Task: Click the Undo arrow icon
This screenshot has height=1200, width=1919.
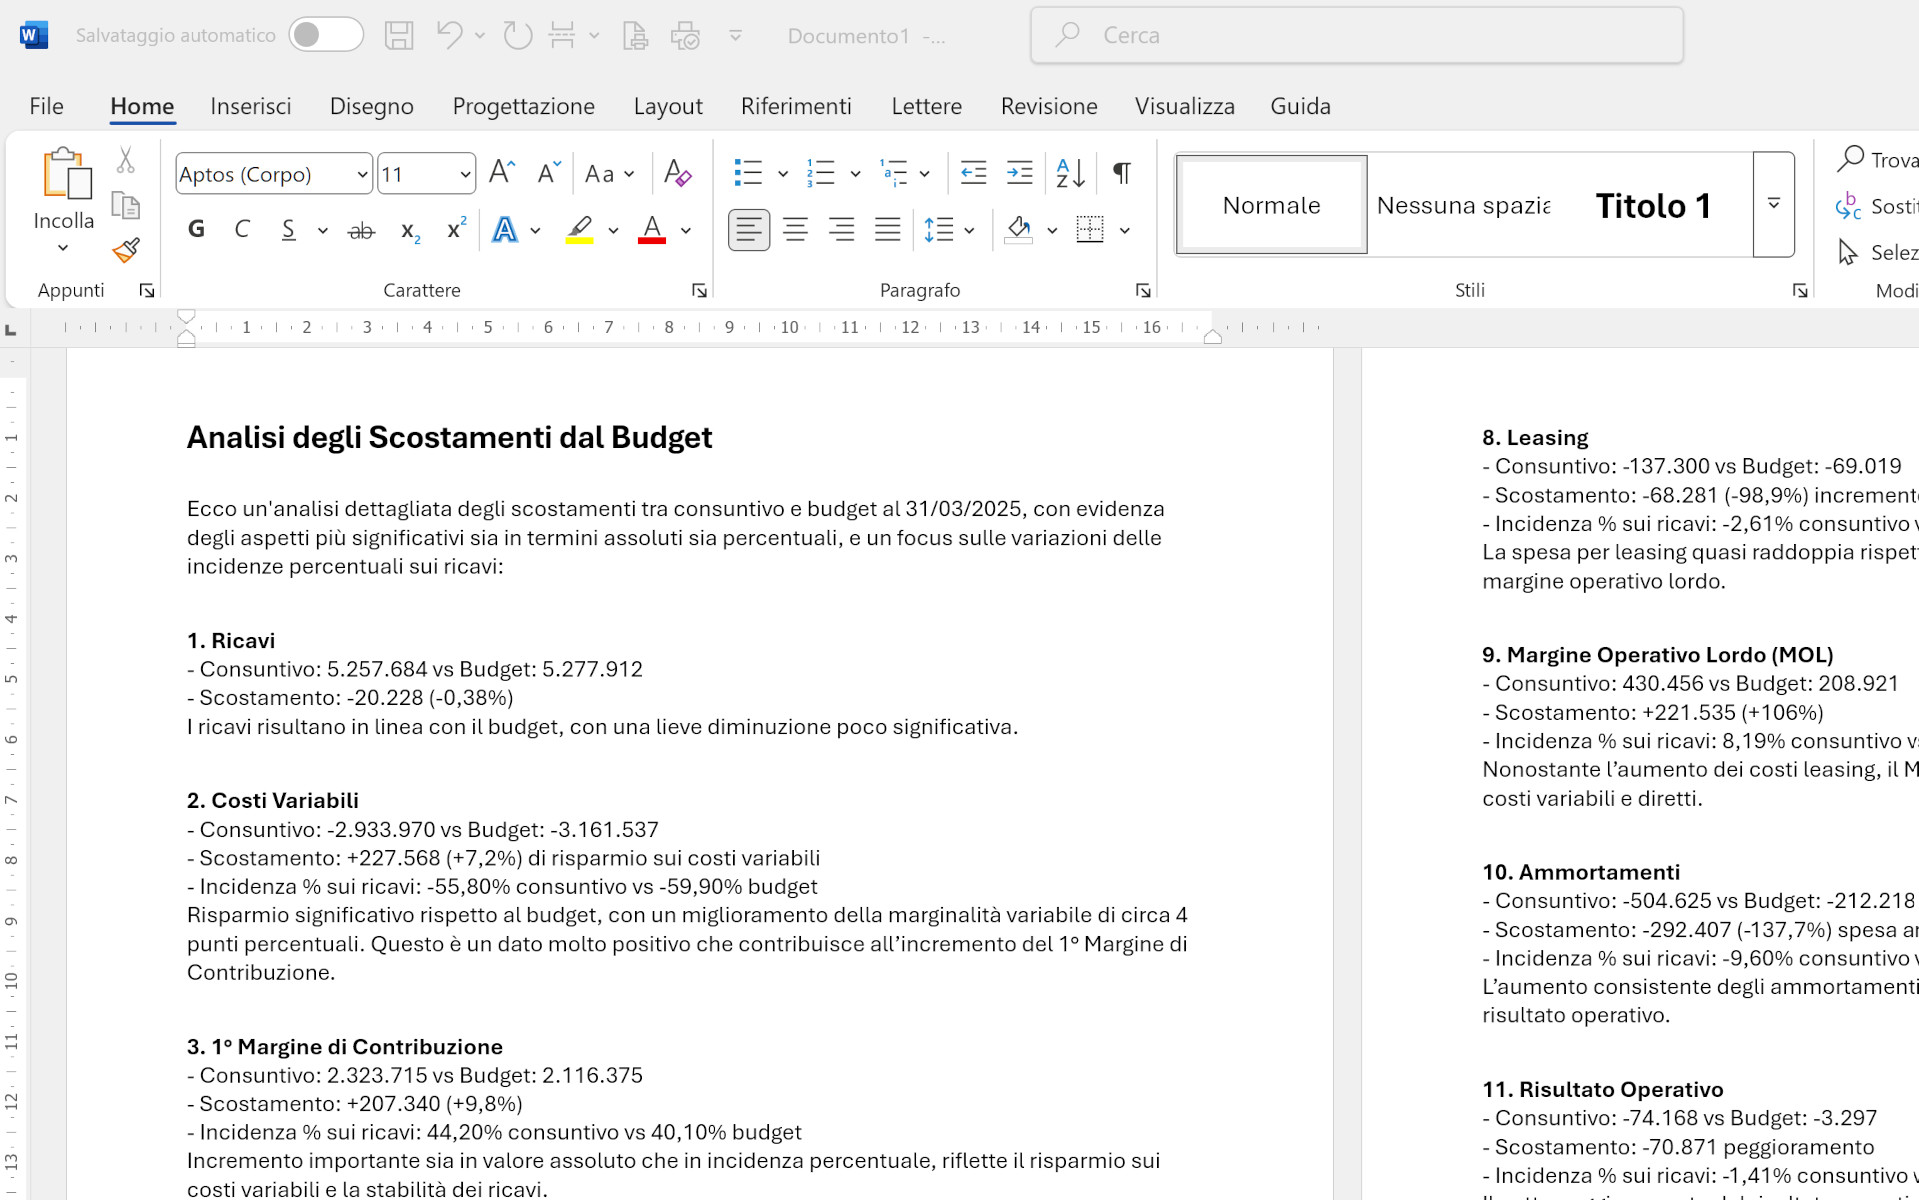Action: (x=449, y=35)
